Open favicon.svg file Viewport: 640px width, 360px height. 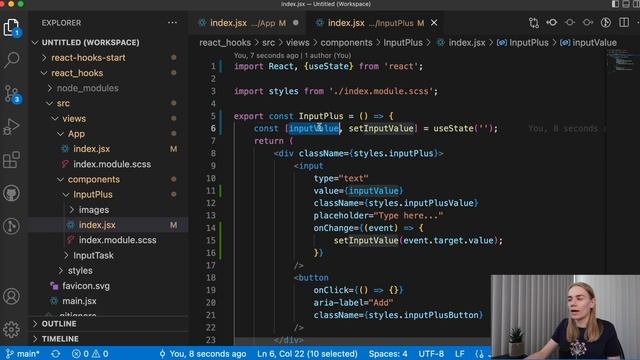86,286
